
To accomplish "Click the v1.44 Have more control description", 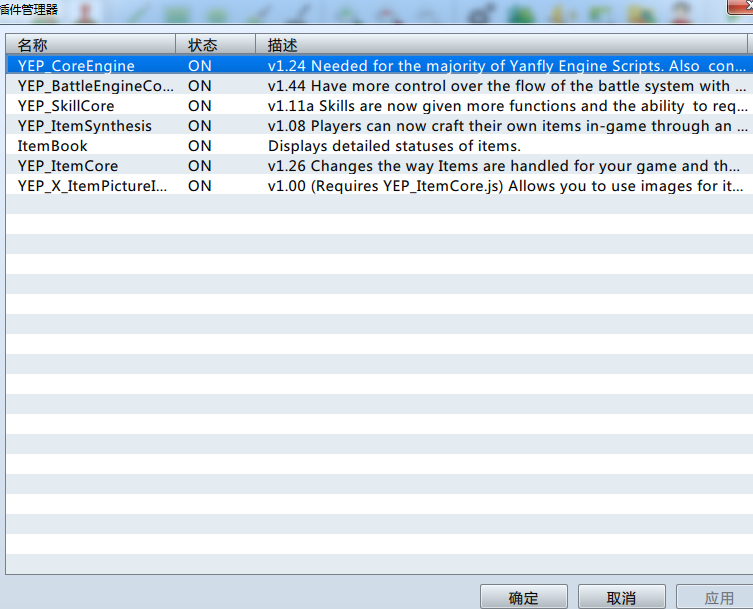I will click(507, 86).
